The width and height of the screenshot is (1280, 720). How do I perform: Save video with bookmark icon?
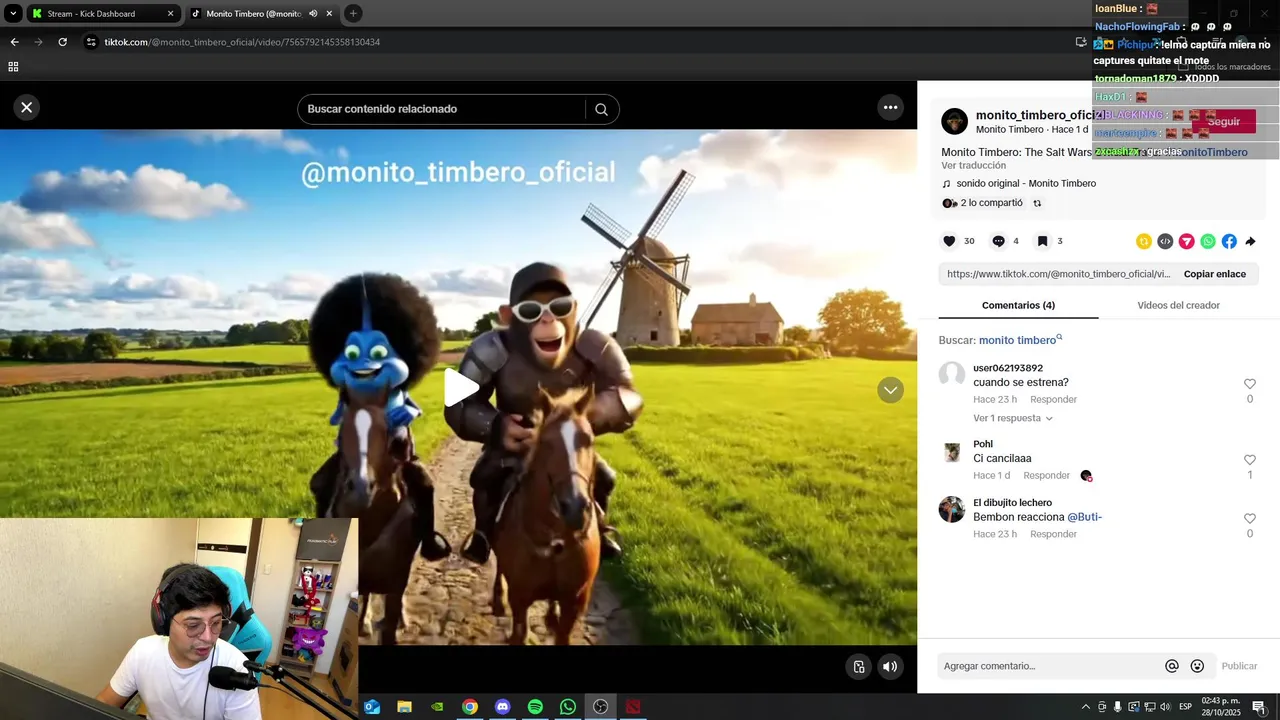1042,241
